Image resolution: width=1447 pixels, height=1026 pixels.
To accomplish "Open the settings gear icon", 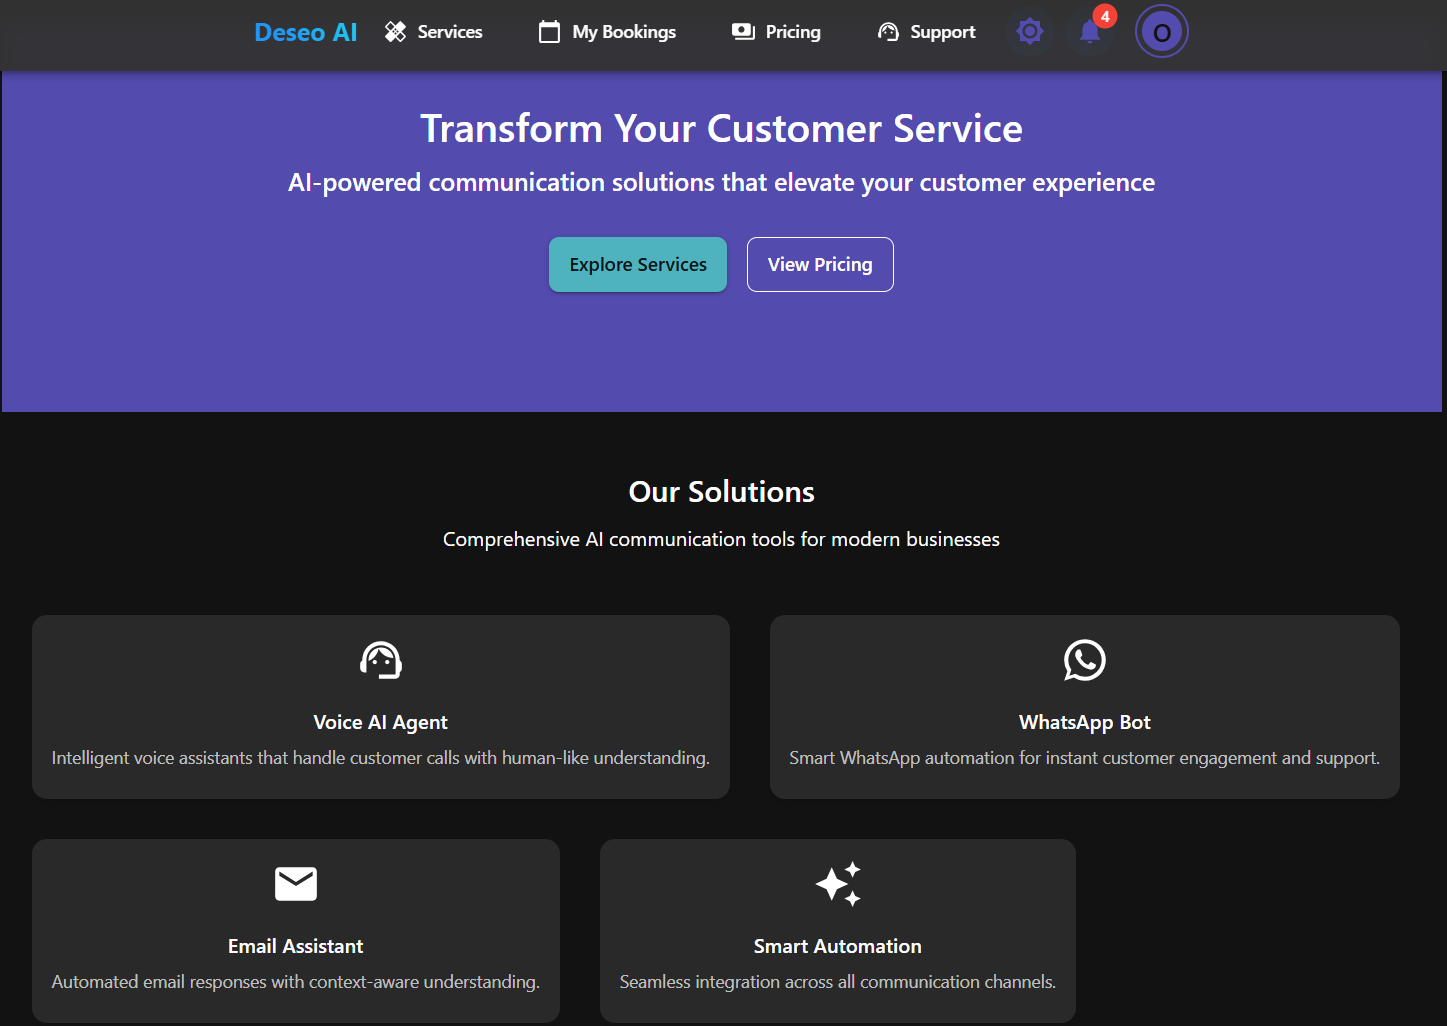I will click(1029, 31).
